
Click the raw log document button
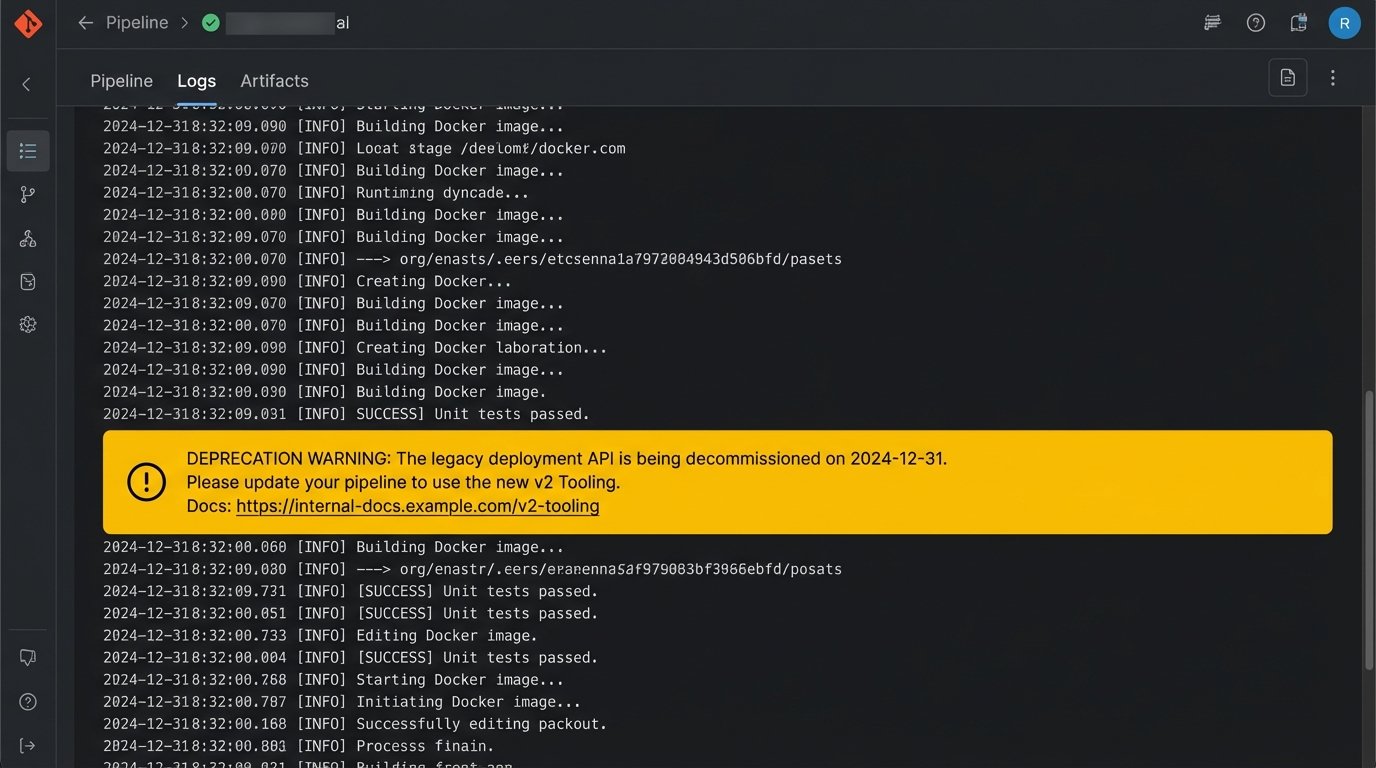[1288, 78]
